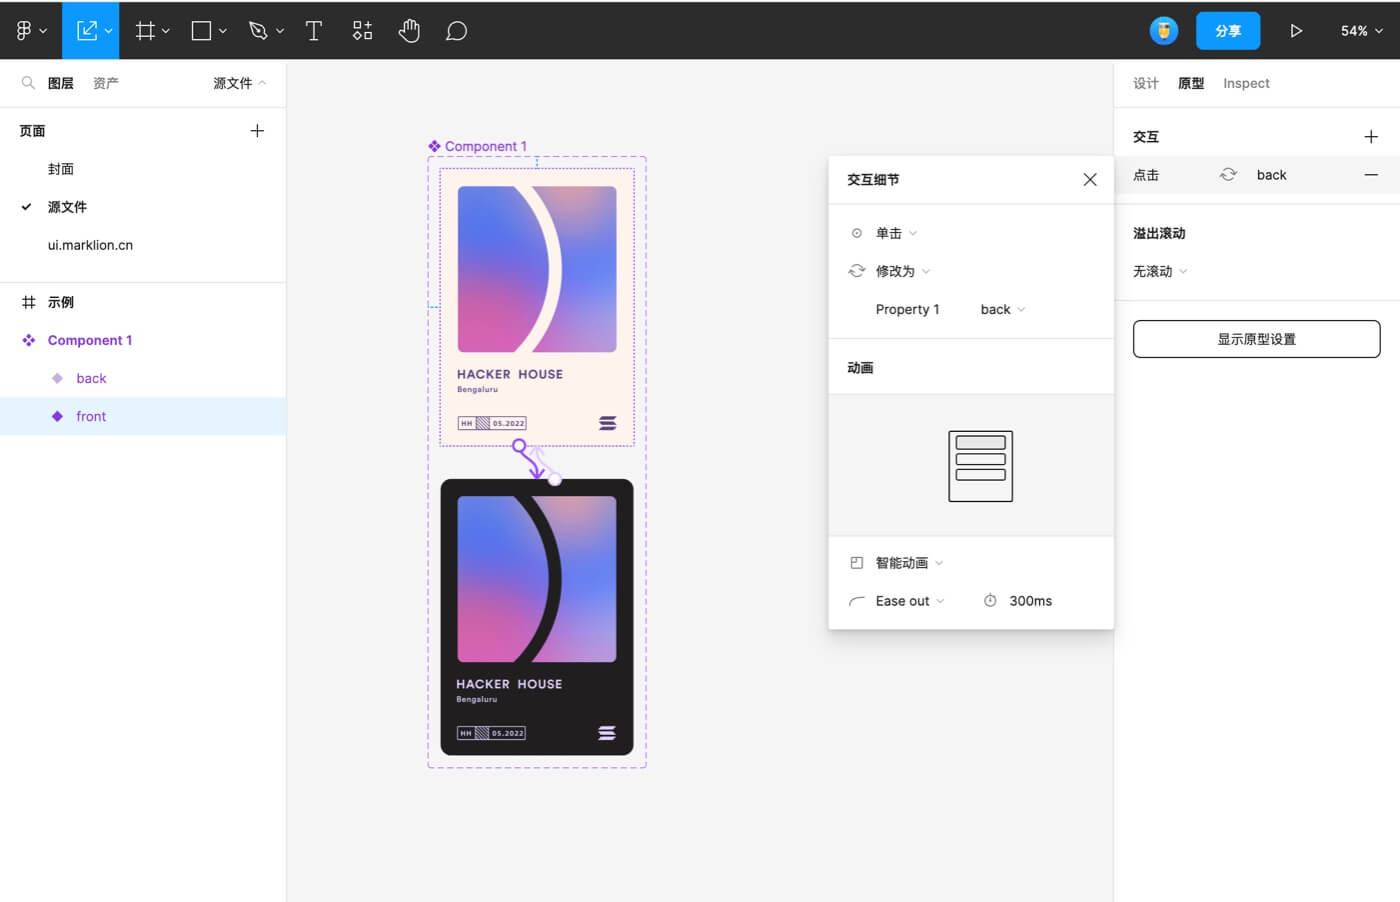Play the prototype presentation
Image resolution: width=1400 pixels, height=902 pixels.
pyautogui.click(x=1296, y=31)
